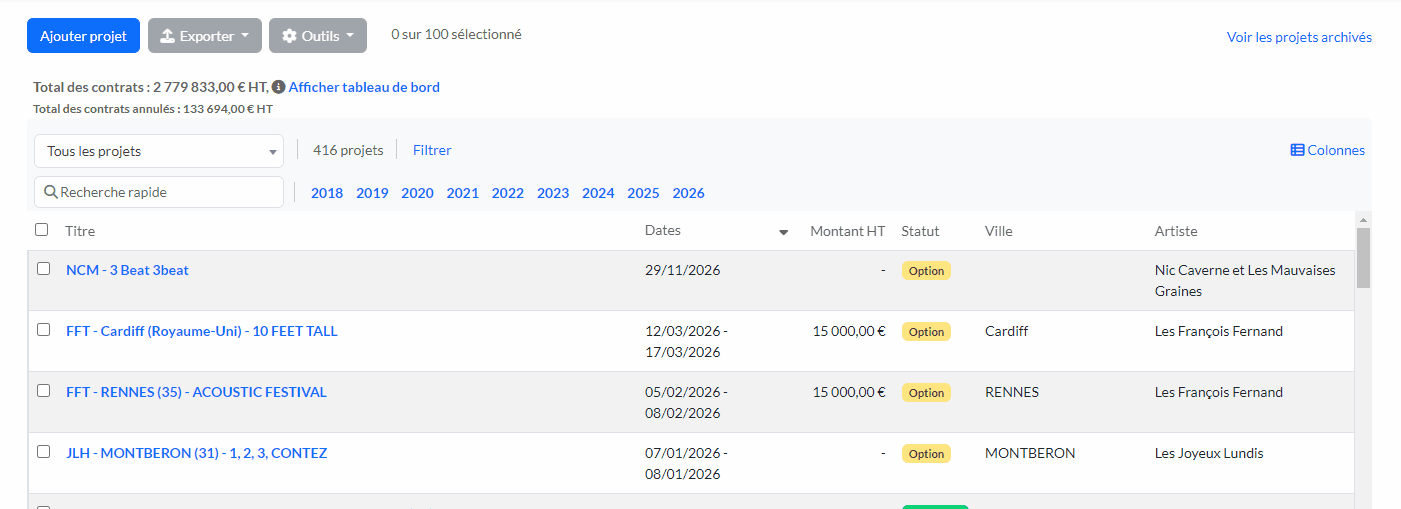Filter projects by year 2024

[x=598, y=193]
